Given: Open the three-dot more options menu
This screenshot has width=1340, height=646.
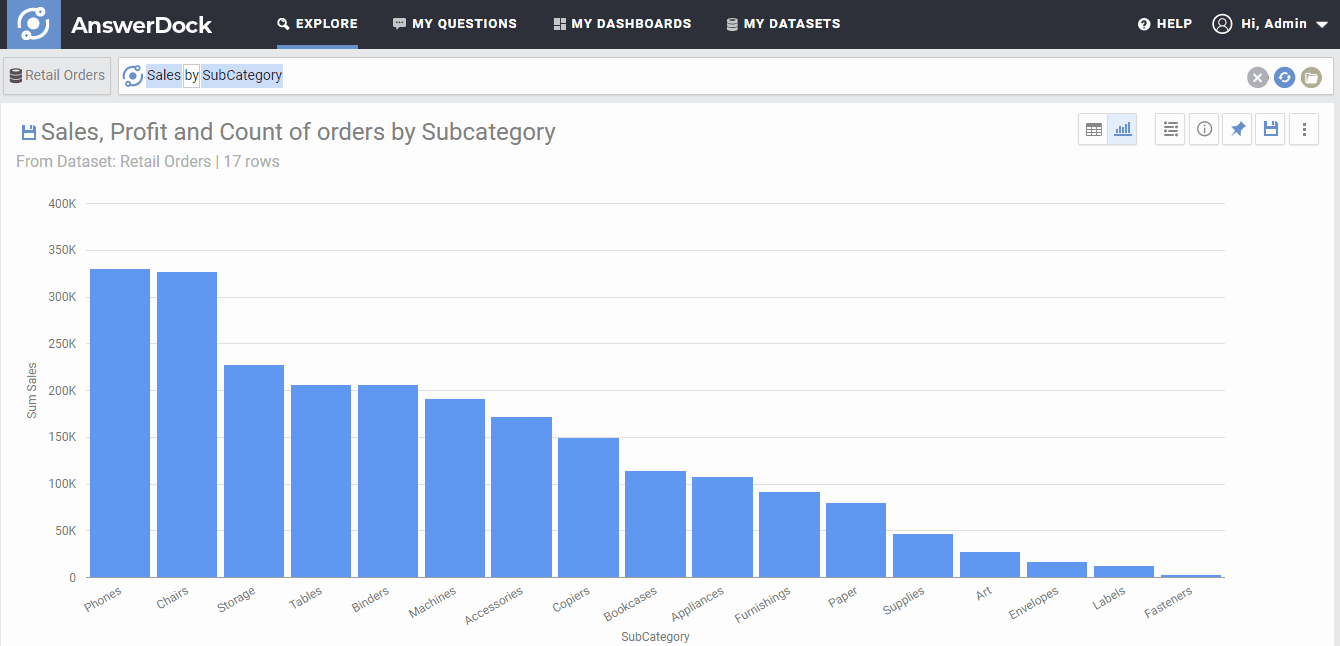Looking at the screenshot, I should click(x=1304, y=129).
